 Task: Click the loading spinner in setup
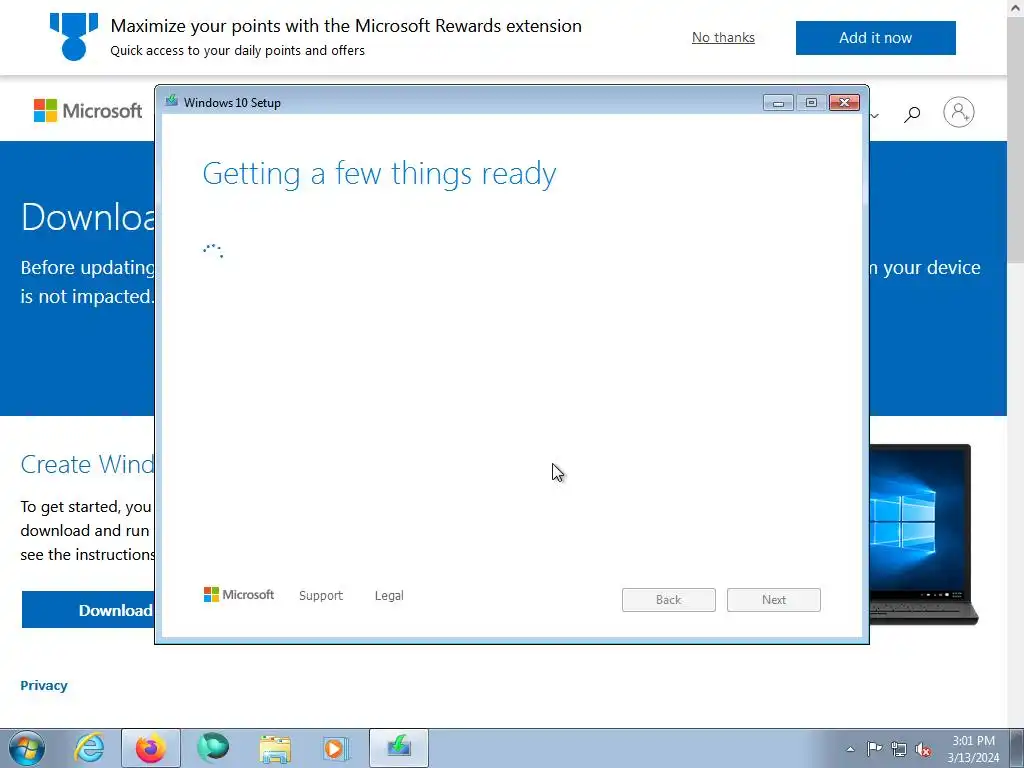[213, 251]
